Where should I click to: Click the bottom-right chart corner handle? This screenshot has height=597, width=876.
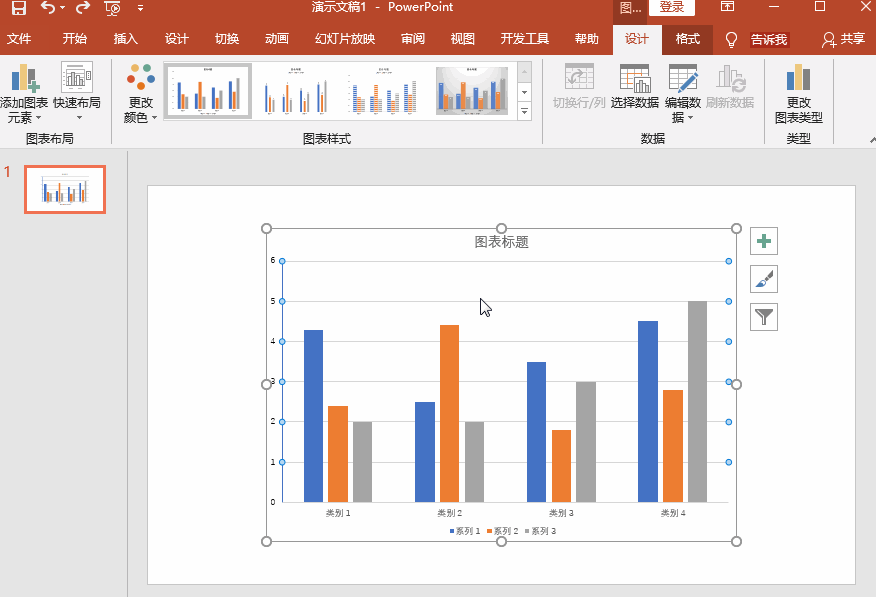[x=736, y=541]
